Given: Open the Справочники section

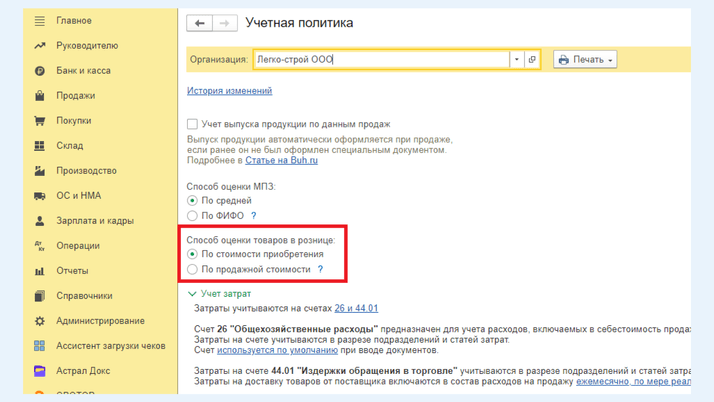Looking at the screenshot, I should point(84,296).
